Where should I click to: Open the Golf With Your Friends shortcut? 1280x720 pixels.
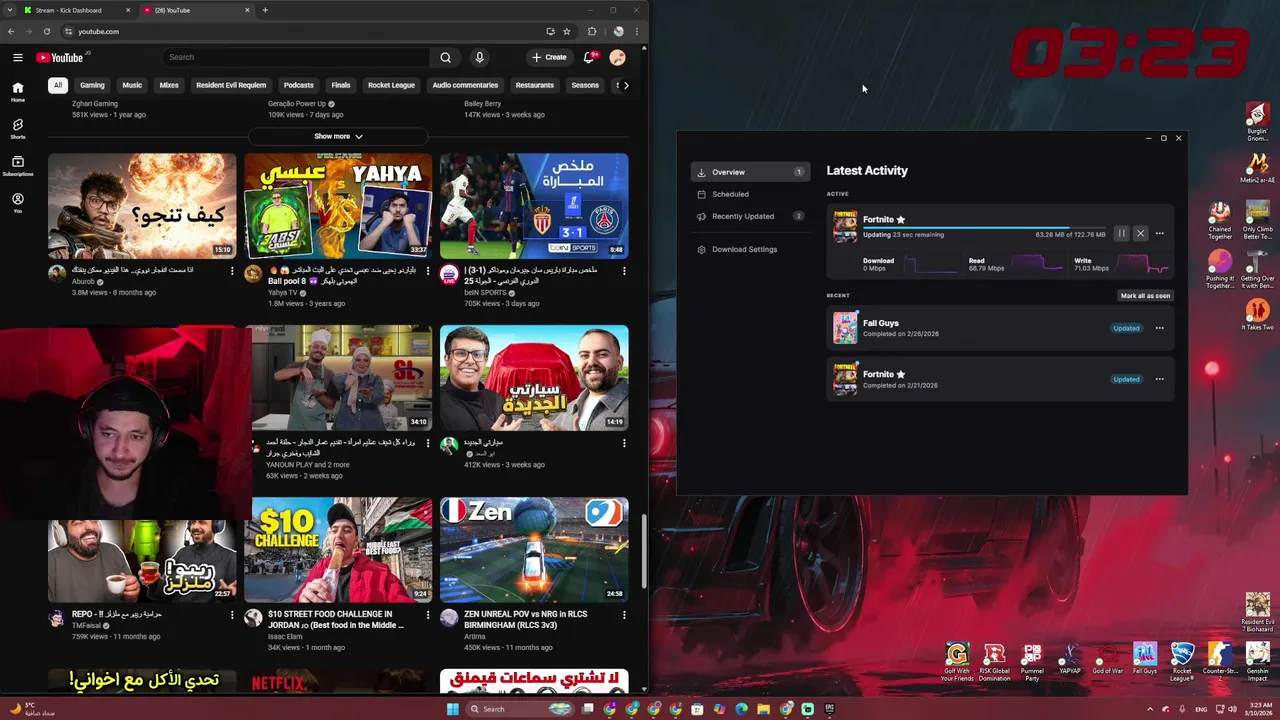[x=957, y=661]
